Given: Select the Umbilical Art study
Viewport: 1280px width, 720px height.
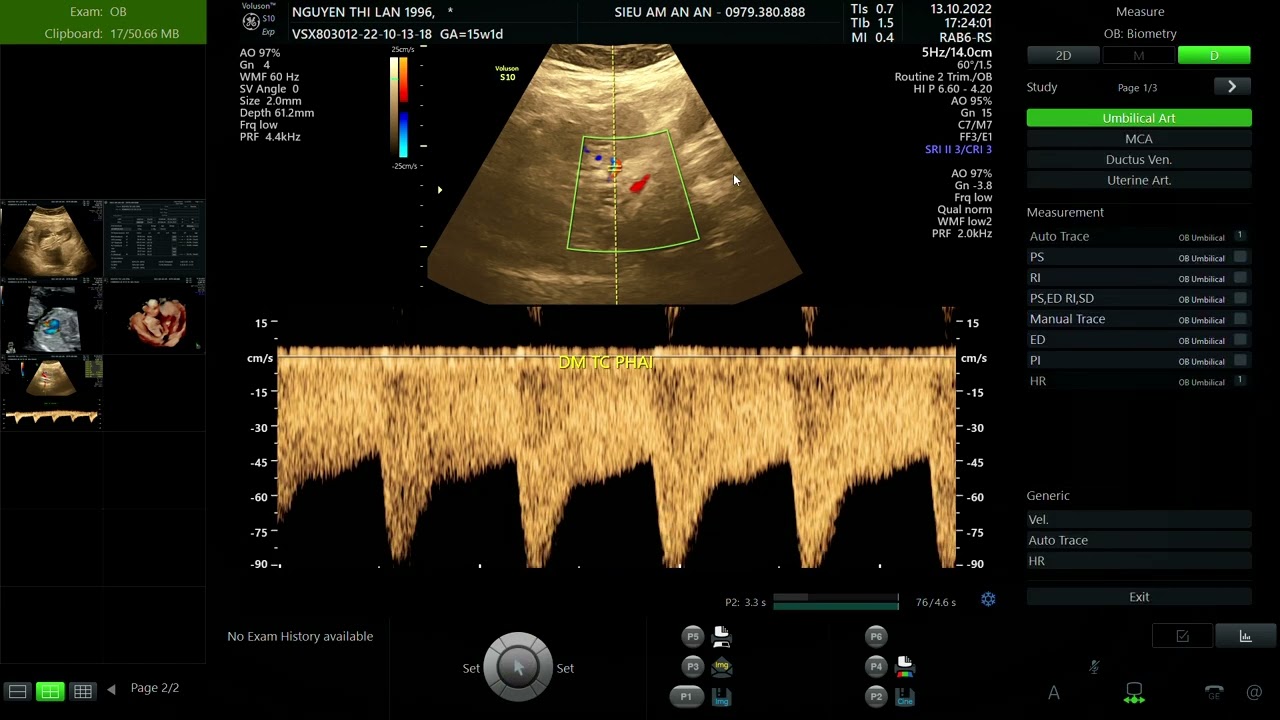Looking at the screenshot, I should click(x=1139, y=118).
